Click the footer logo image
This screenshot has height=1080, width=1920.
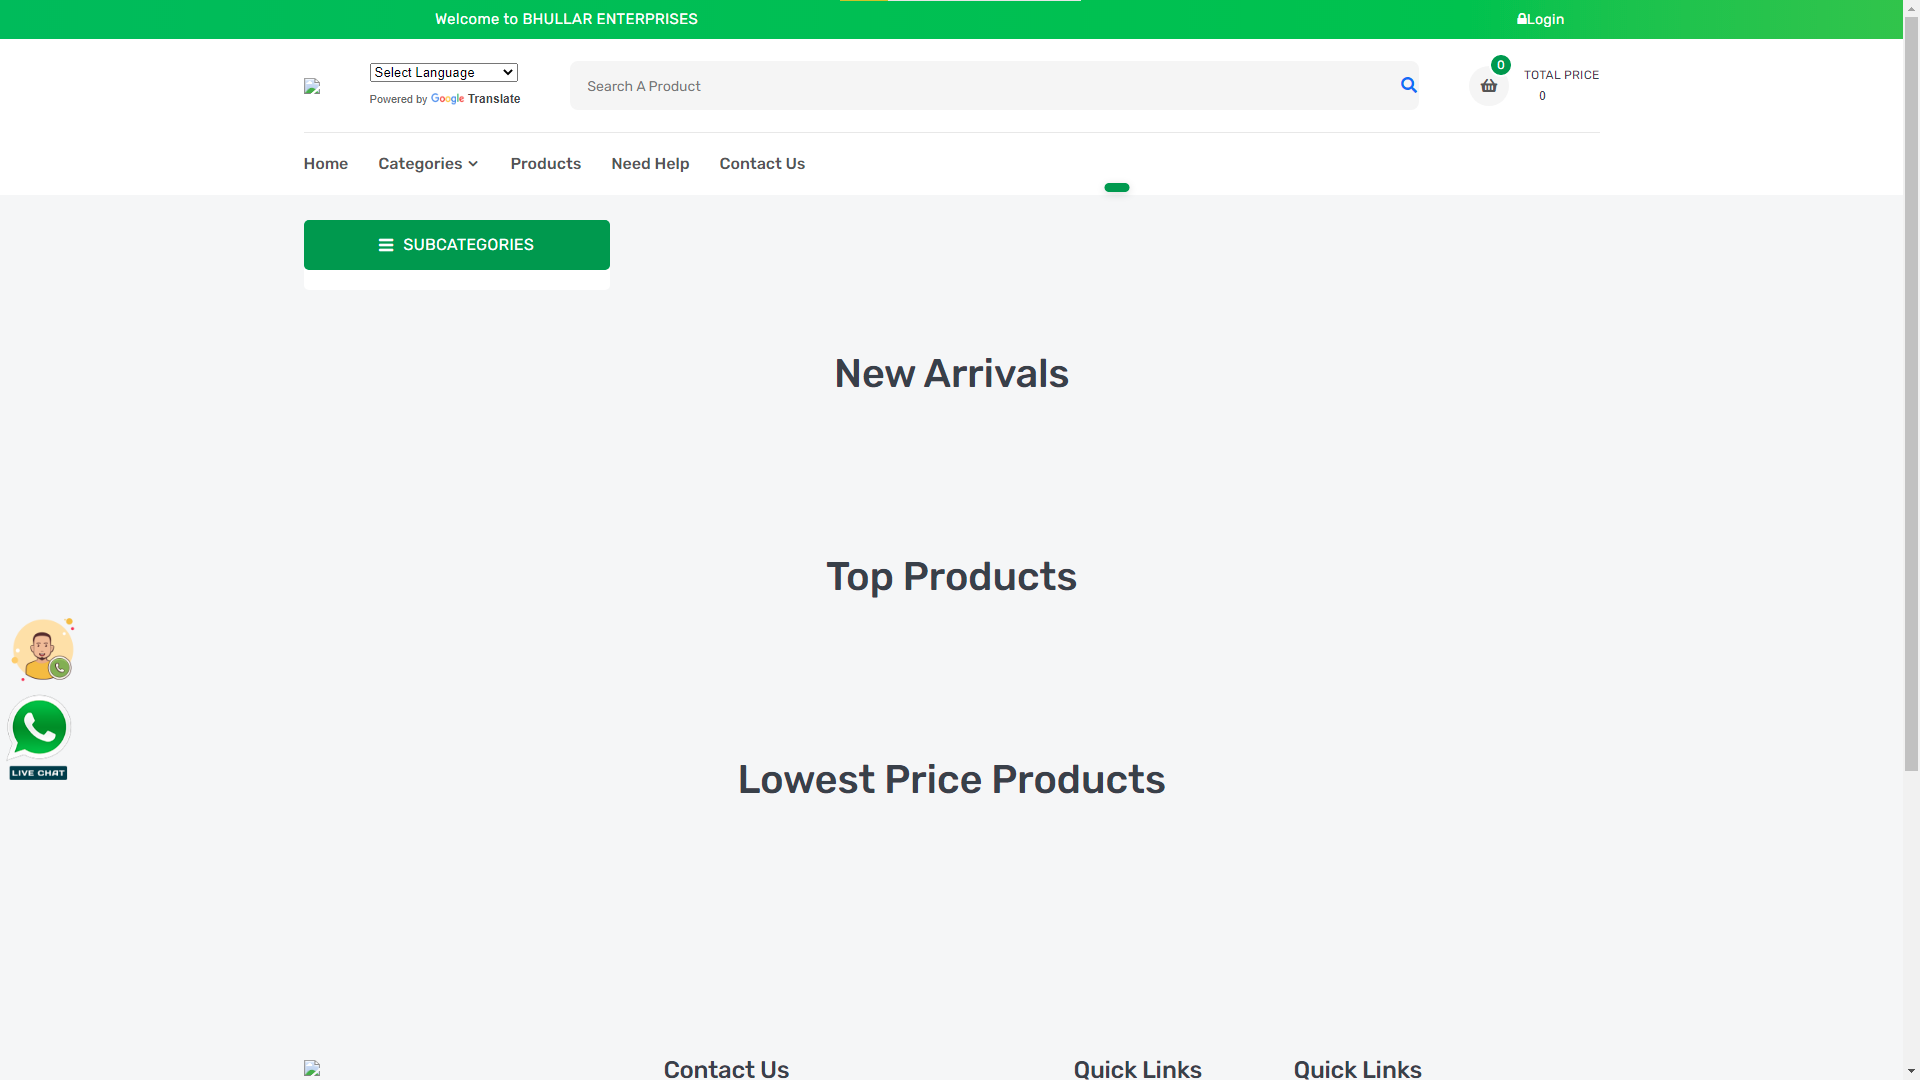[x=312, y=1068]
